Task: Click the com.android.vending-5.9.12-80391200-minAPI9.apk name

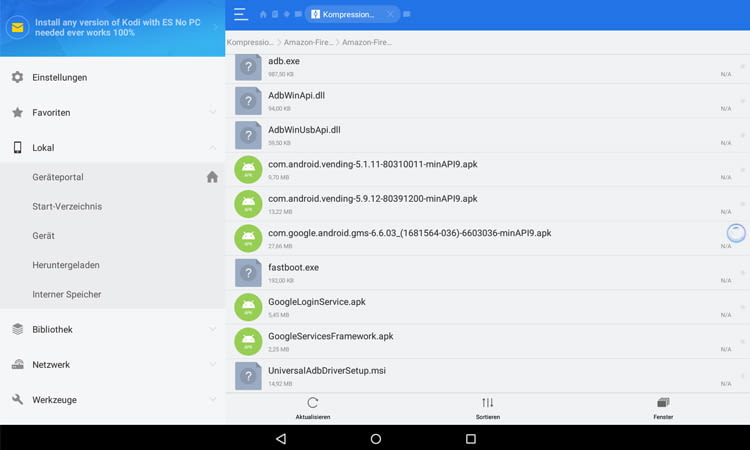Action: [373, 198]
